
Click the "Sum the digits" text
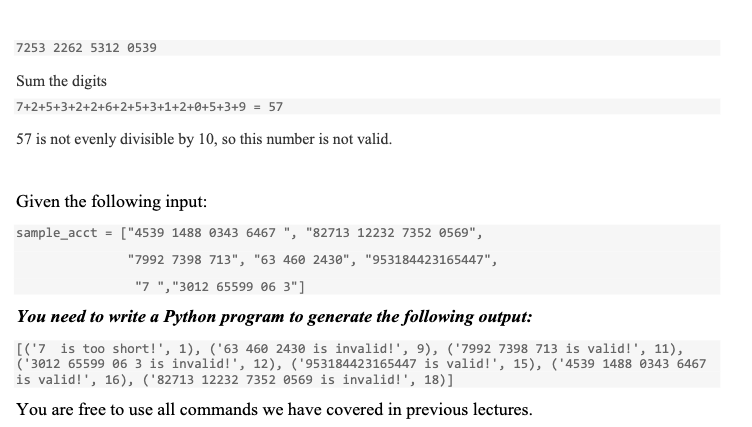click(62, 80)
